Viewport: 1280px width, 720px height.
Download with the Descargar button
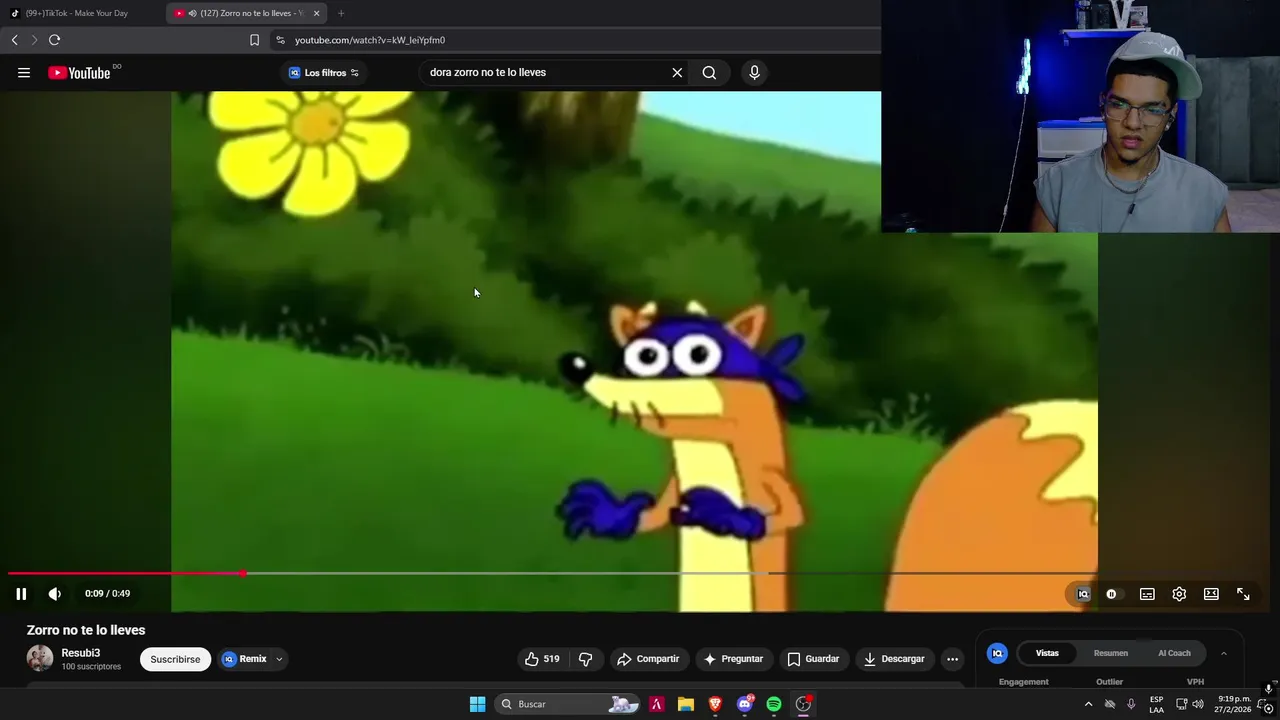pos(894,659)
